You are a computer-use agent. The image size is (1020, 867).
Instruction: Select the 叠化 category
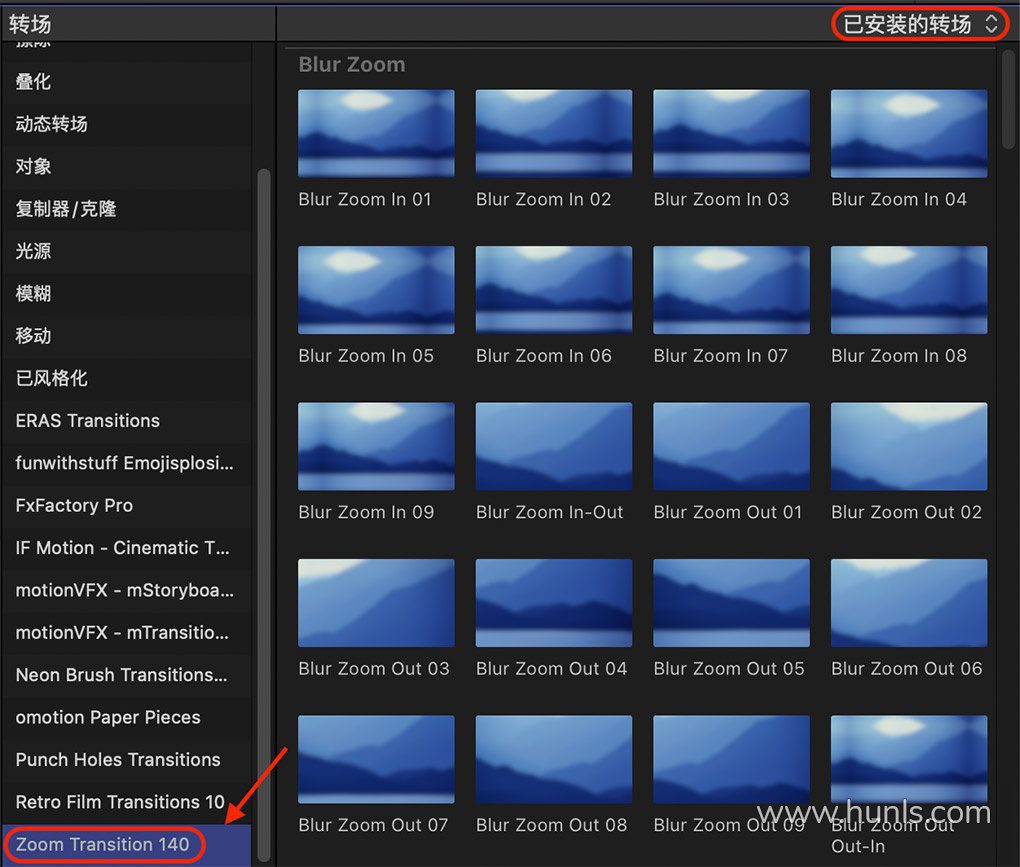click(126, 82)
